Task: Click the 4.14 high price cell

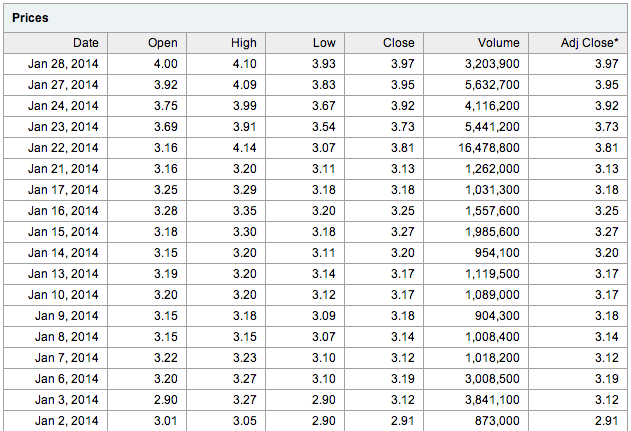Action: click(226, 148)
